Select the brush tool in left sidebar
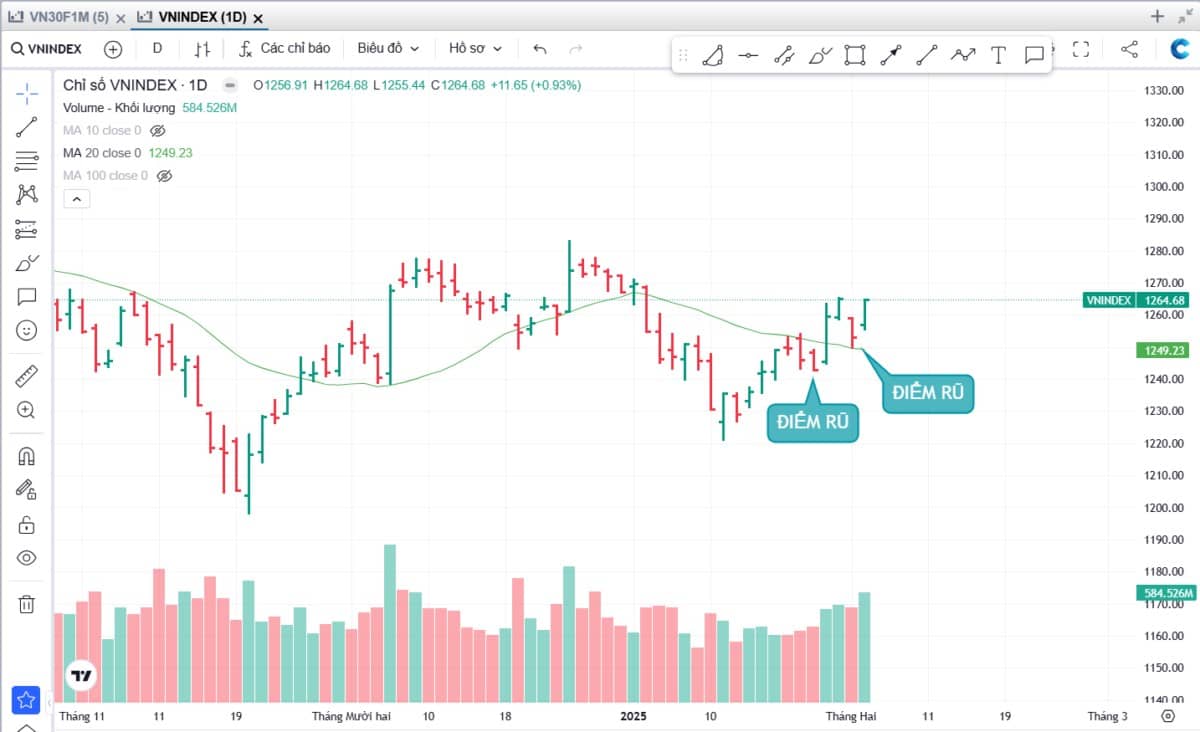This screenshot has height=732, width=1200. [26, 263]
